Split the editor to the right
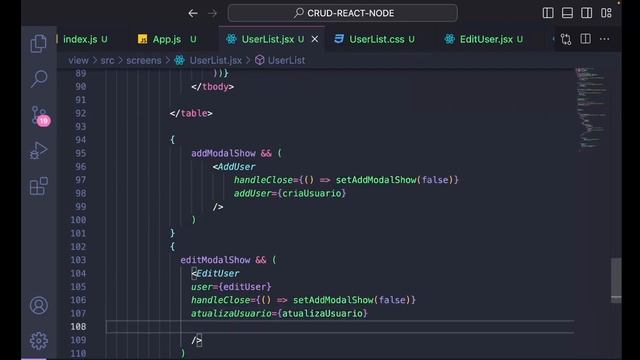 (x=585, y=39)
